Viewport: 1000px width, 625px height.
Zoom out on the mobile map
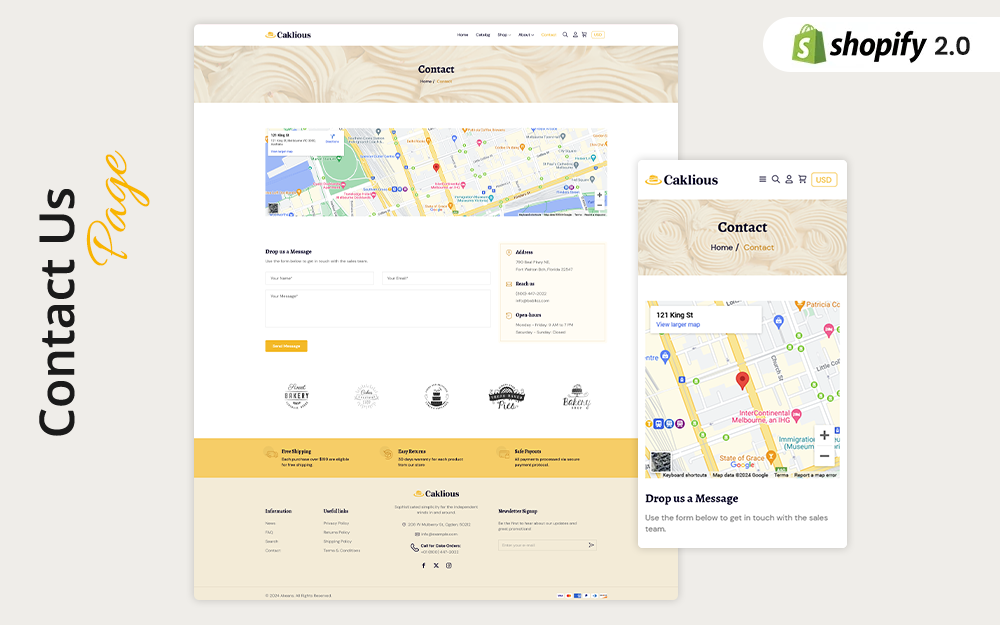coord(824,456)
